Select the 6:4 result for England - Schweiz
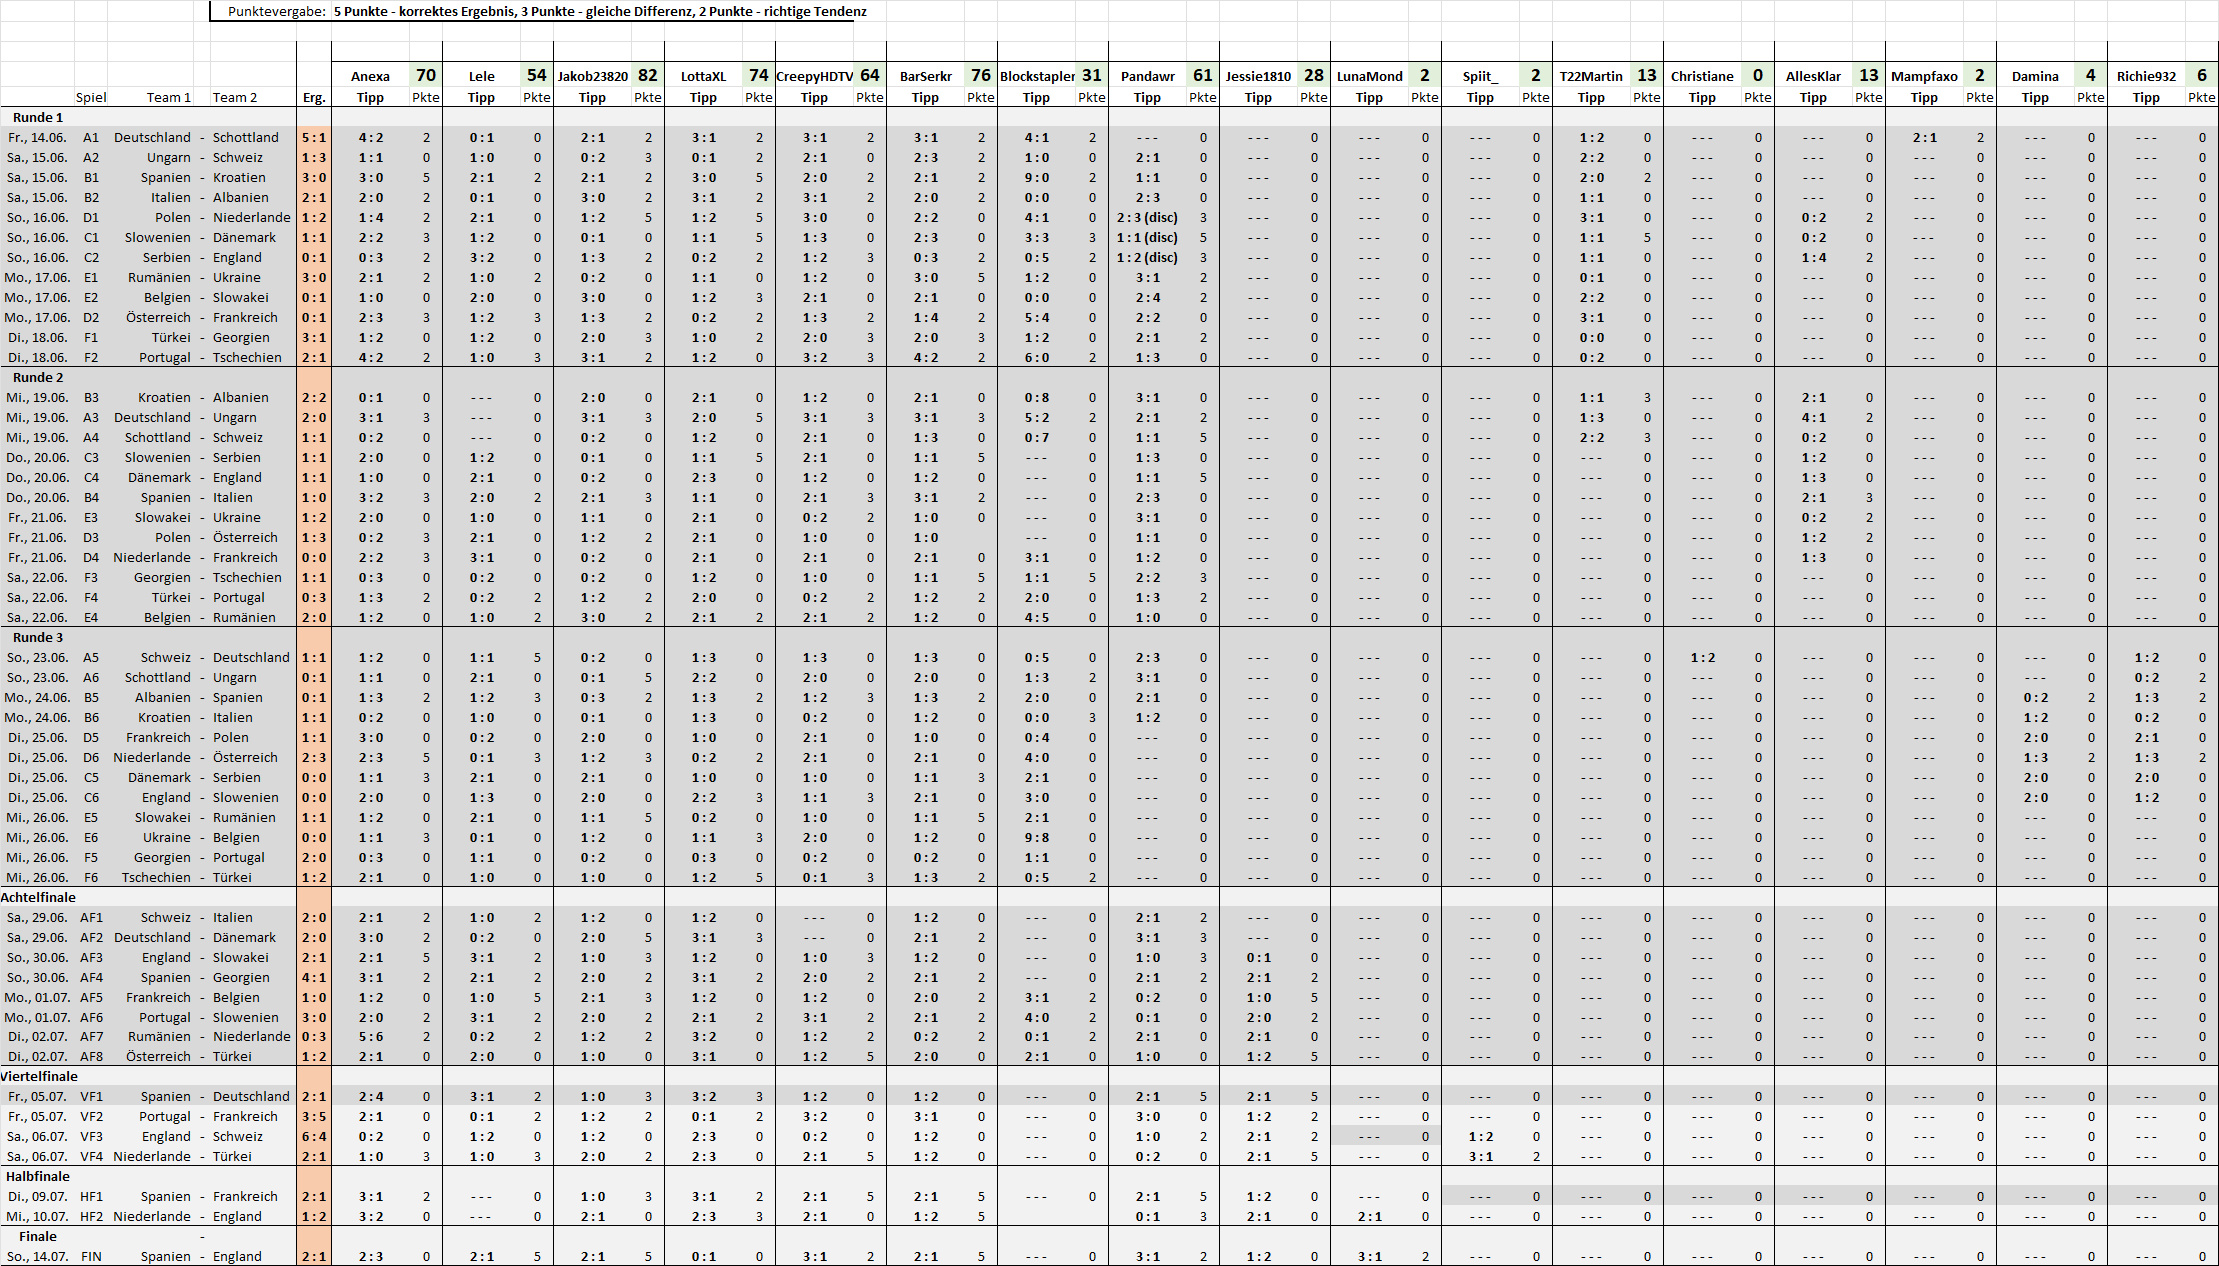 tap(313, 1136)
